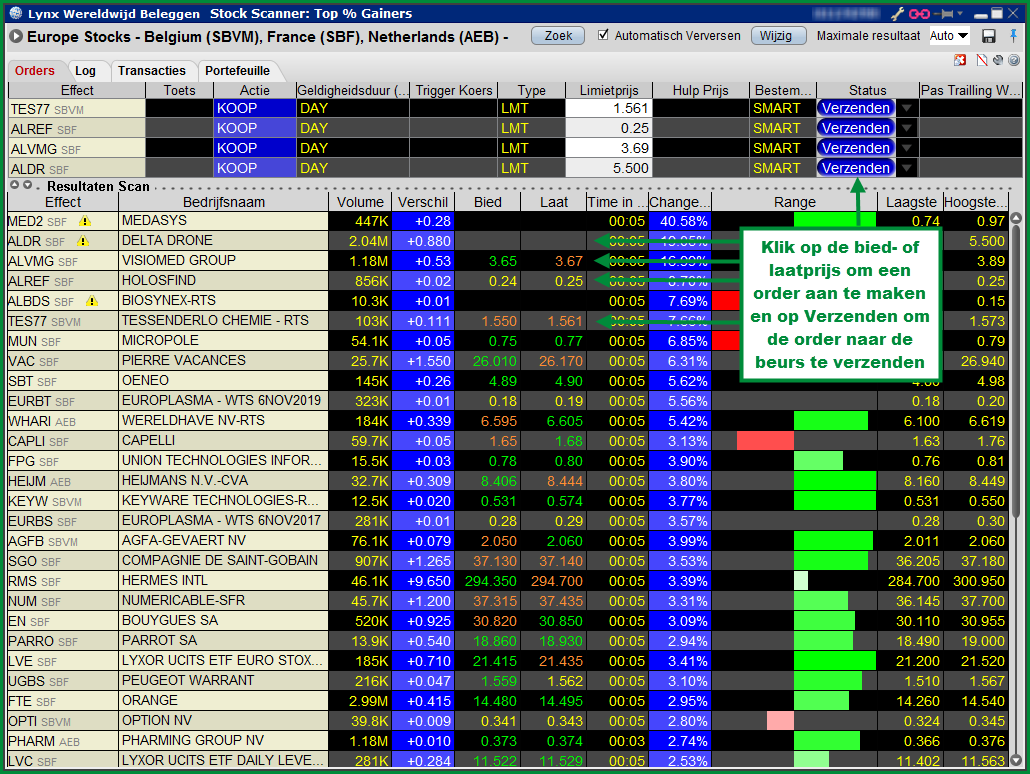1030x774 pixels.
Task: Toggle the Automatisch Verversen checkbox
Action: click(603, 35)
